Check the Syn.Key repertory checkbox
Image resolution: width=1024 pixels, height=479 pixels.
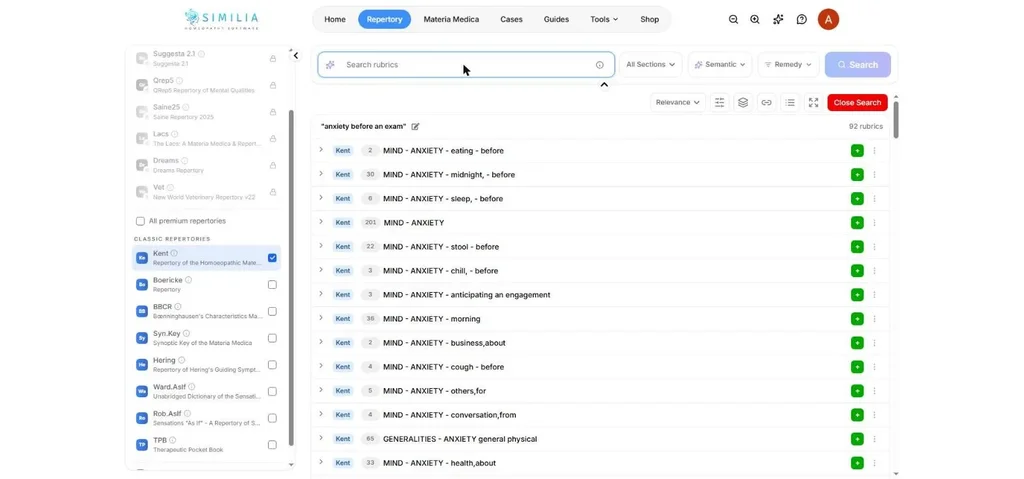pos(272,339)
